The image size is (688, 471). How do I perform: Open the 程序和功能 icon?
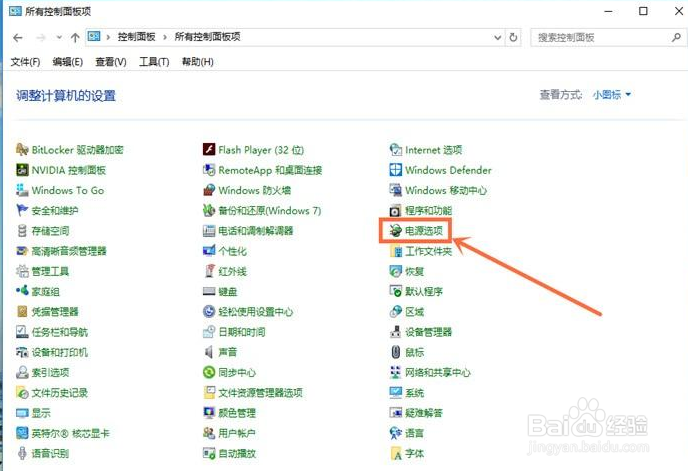pyautogui.click(x=395, y=211)
